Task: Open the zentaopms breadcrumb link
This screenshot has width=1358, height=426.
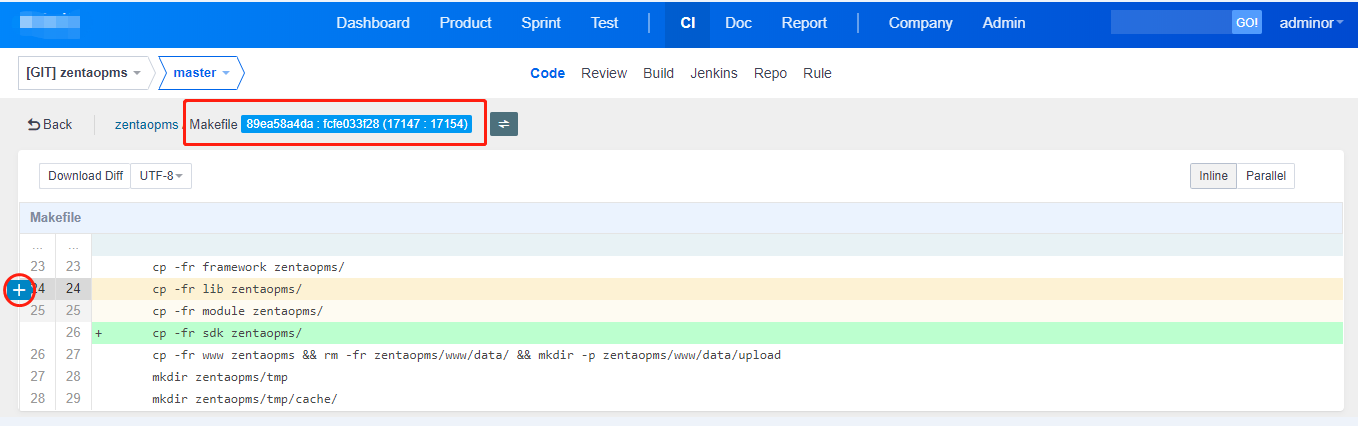Action: [147, 125]
